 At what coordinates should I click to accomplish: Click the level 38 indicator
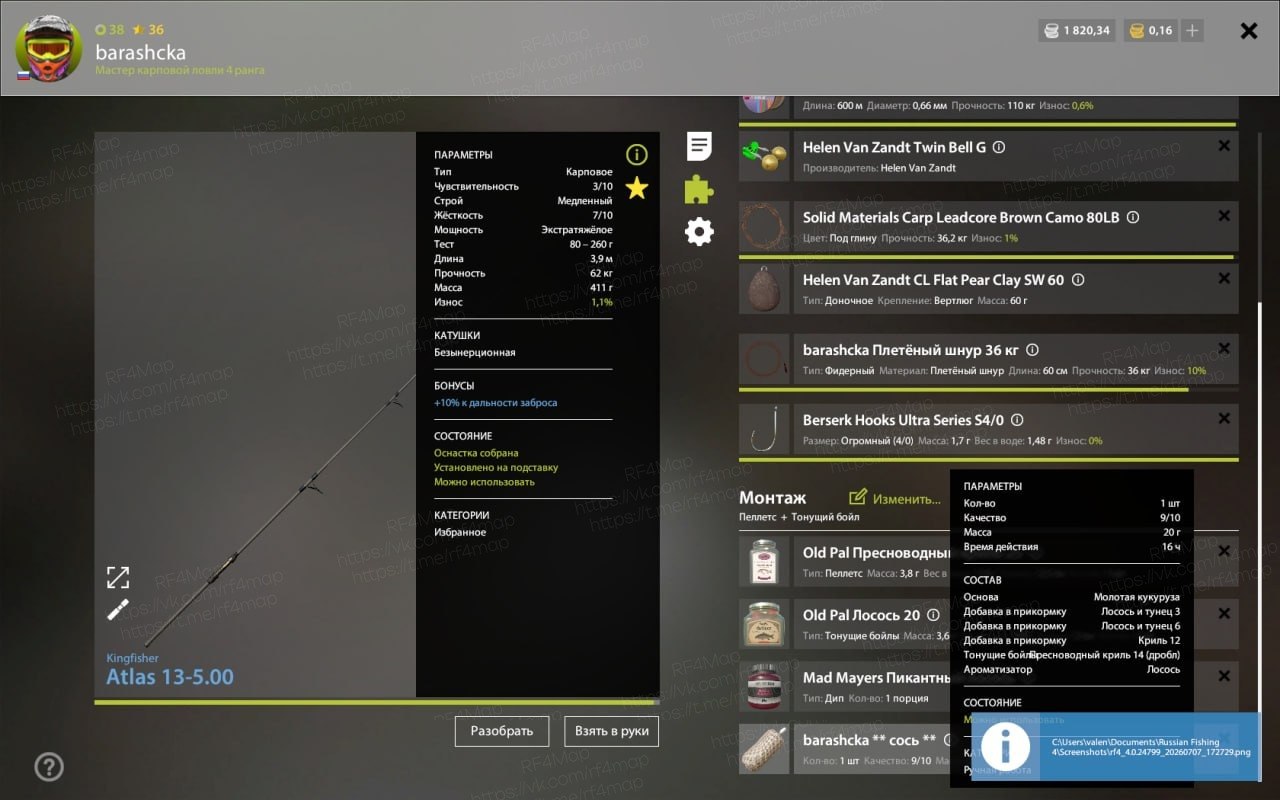point(110,30)
